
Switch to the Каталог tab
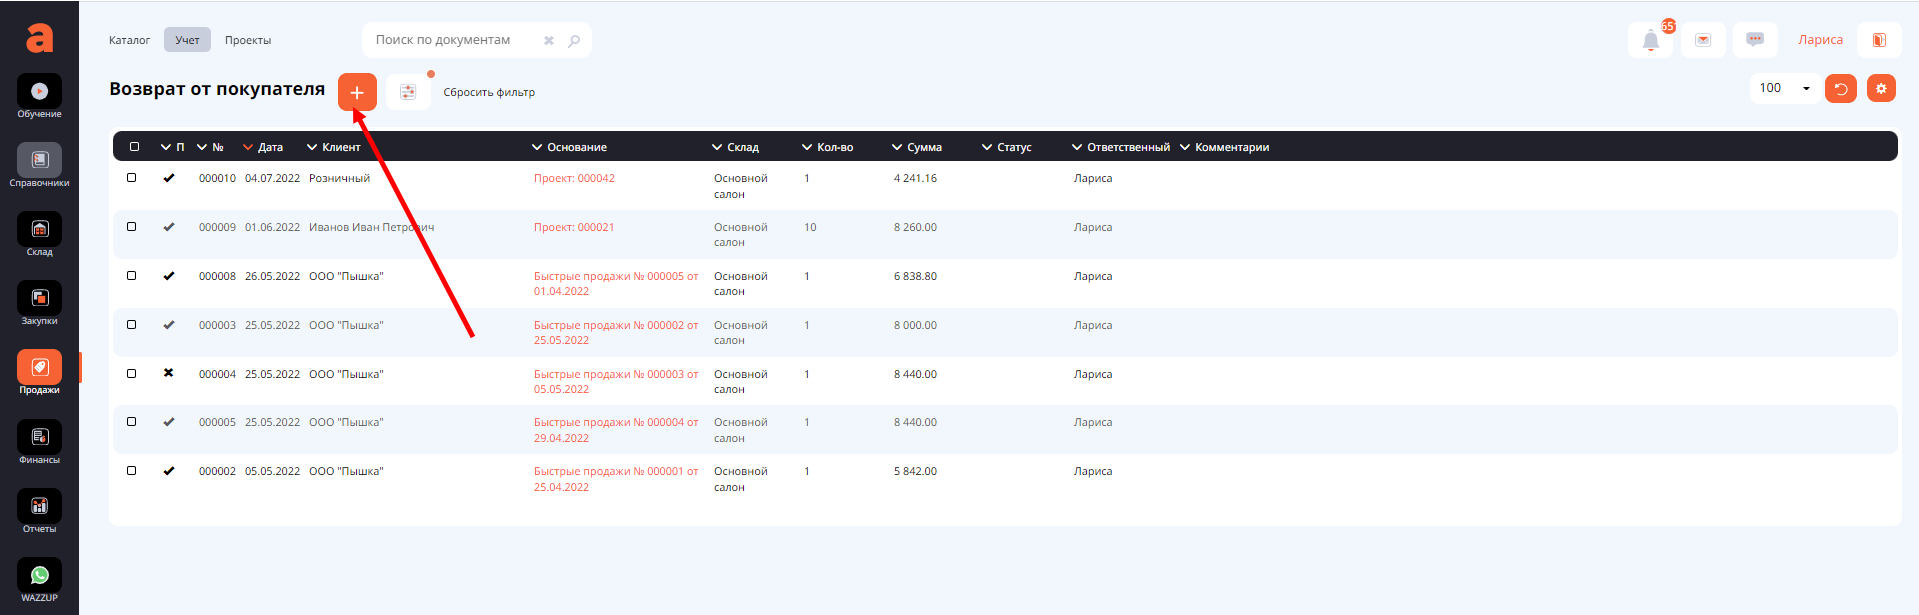(129, 41)
